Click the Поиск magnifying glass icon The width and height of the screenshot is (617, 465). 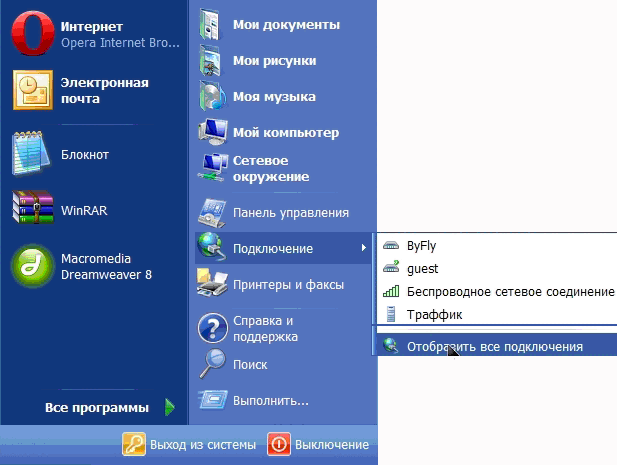(x=212, y=364)
